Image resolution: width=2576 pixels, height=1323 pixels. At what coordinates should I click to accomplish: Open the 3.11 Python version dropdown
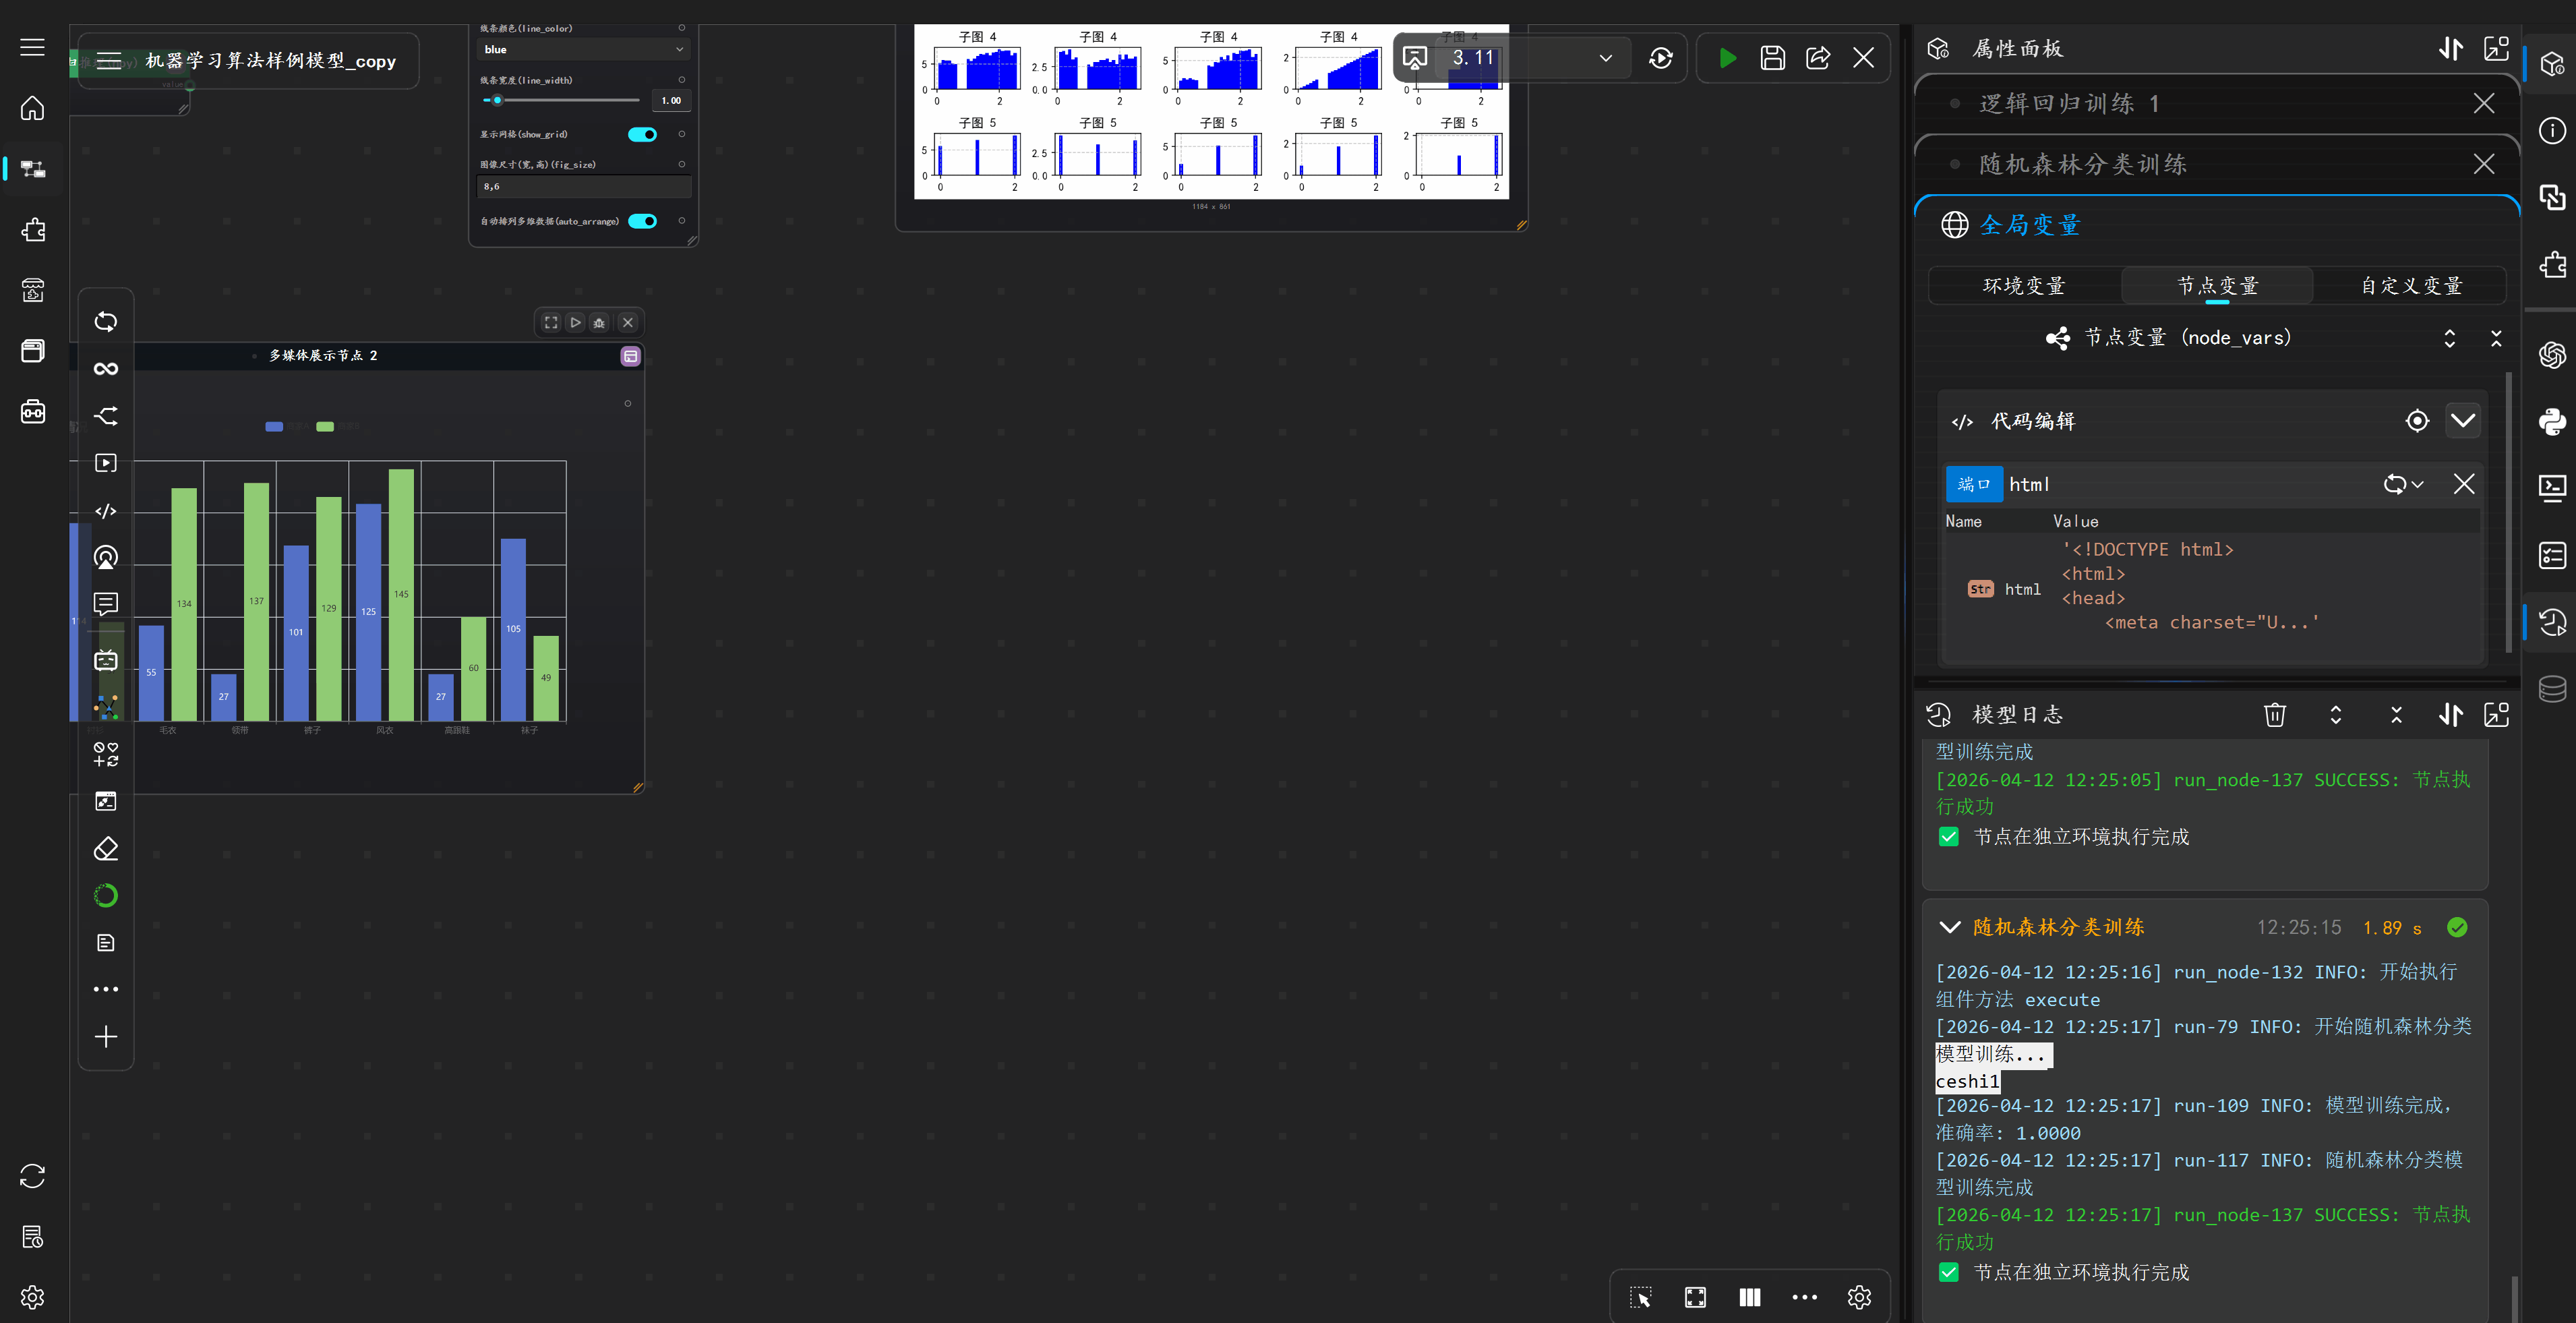click(1532, 58)
